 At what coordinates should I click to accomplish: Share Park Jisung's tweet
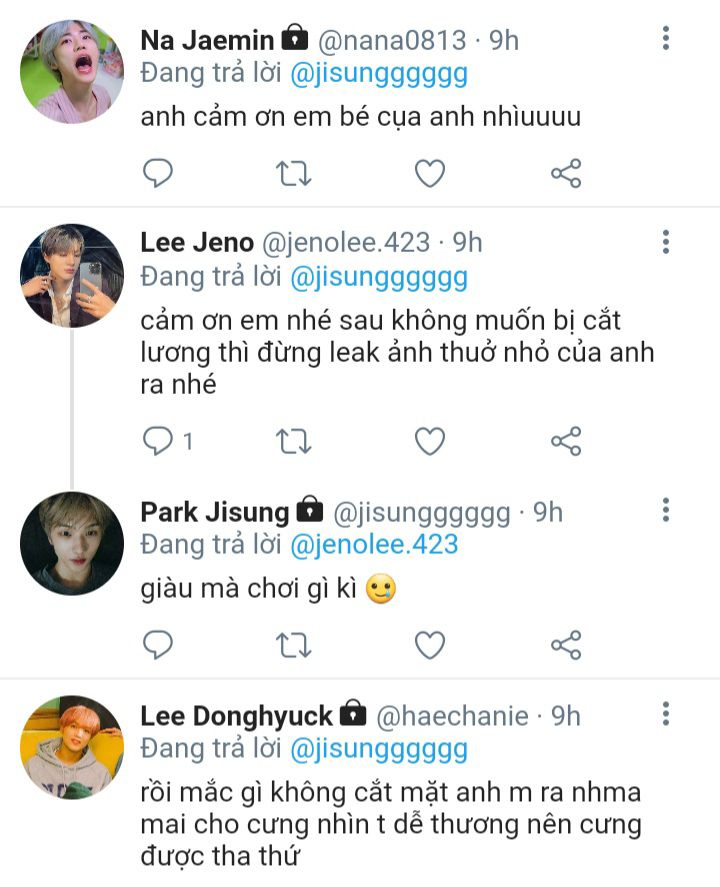(x=566, y=645)
